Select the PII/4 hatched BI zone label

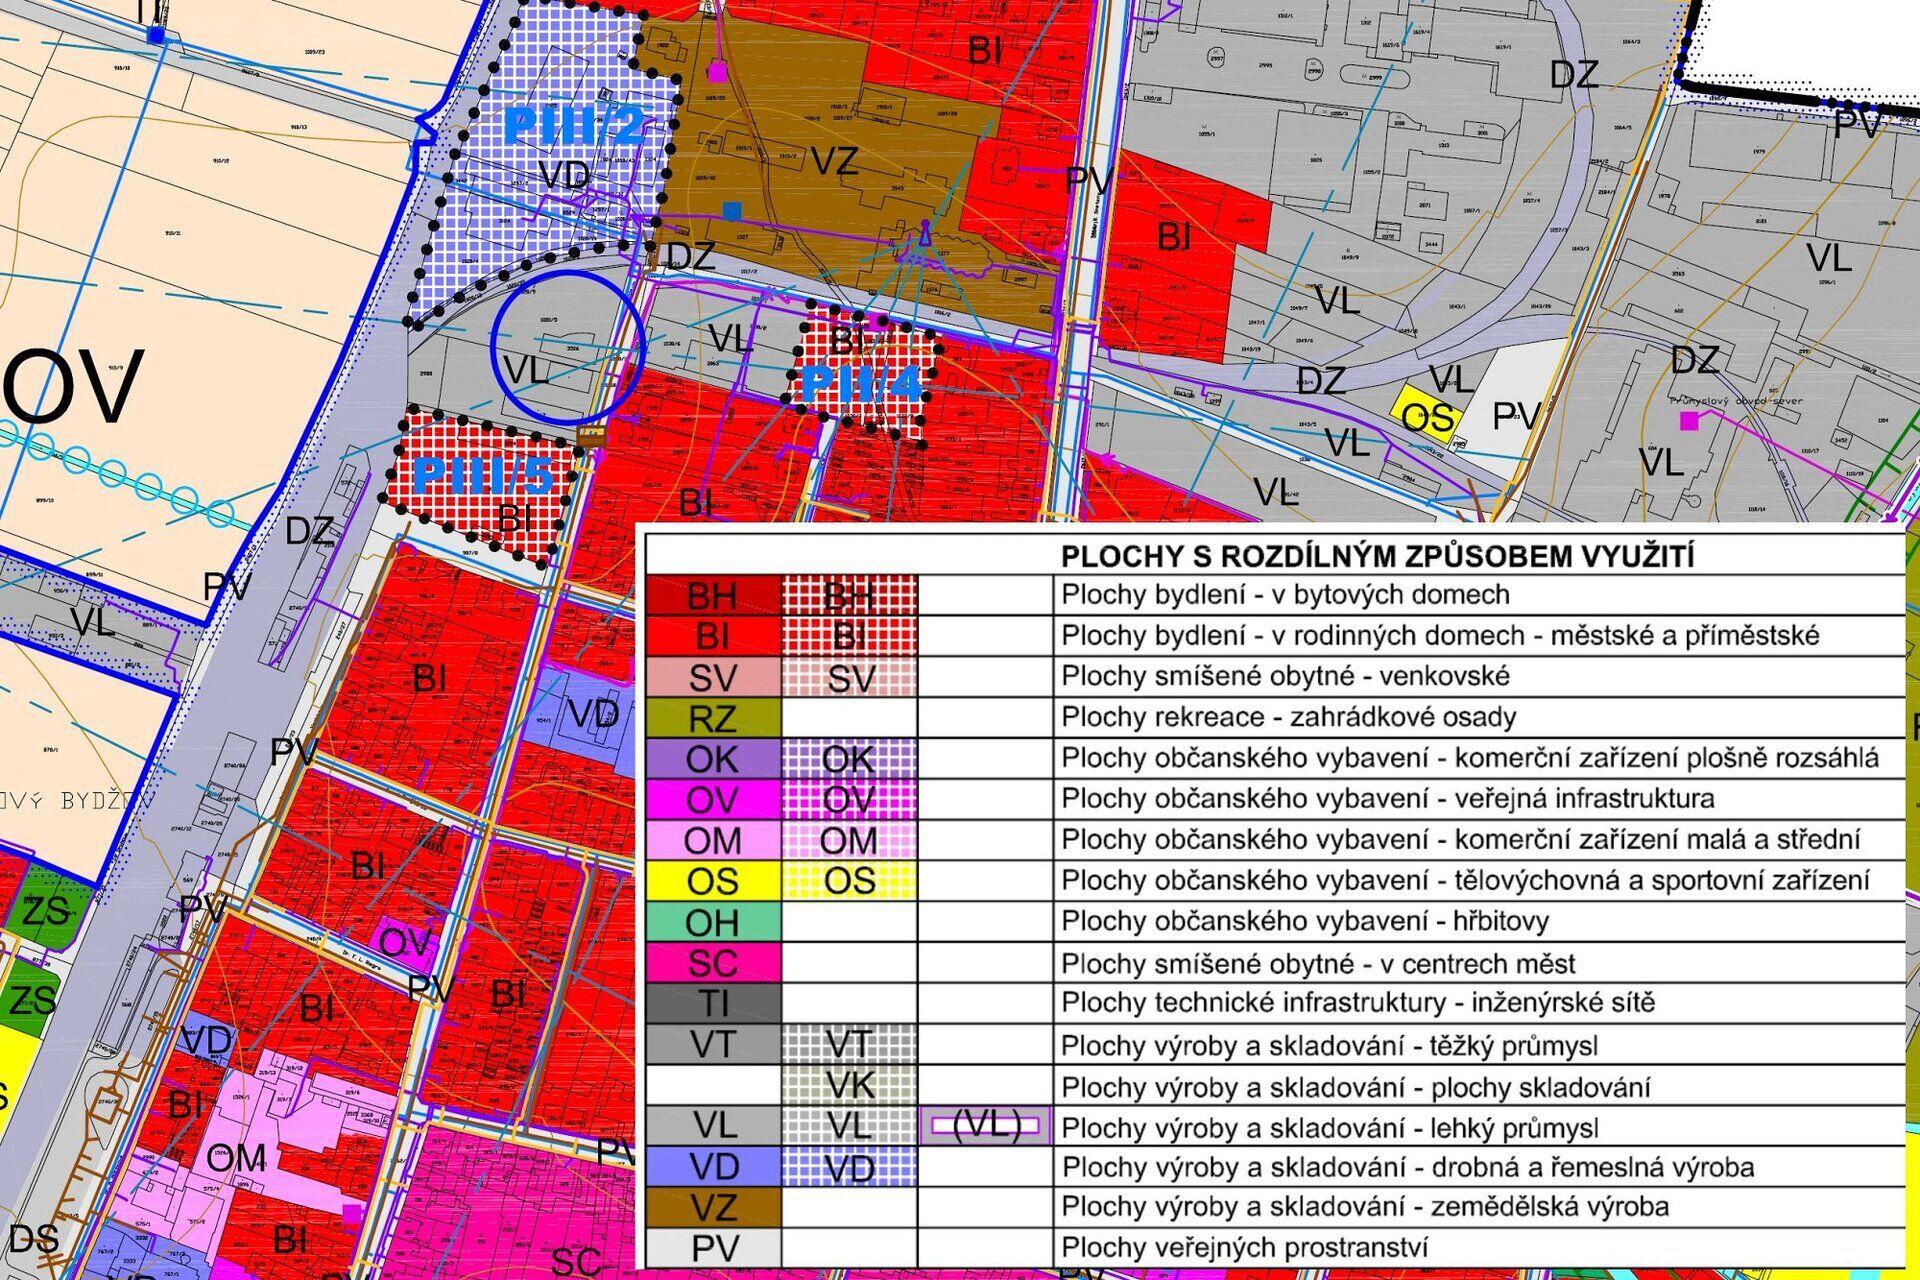862,382
